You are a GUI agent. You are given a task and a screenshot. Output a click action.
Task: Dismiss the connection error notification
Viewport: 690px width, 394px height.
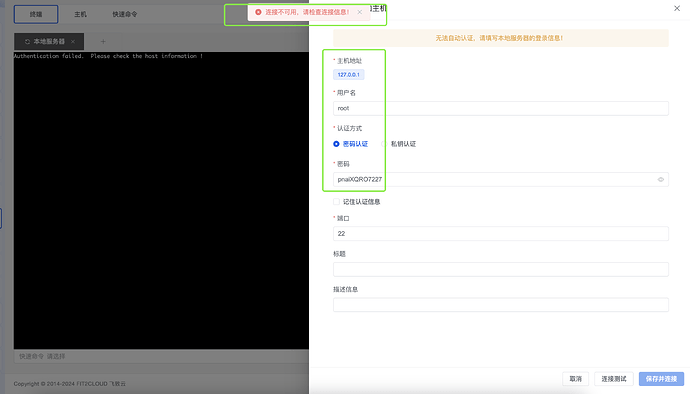(x=360, y=12)
